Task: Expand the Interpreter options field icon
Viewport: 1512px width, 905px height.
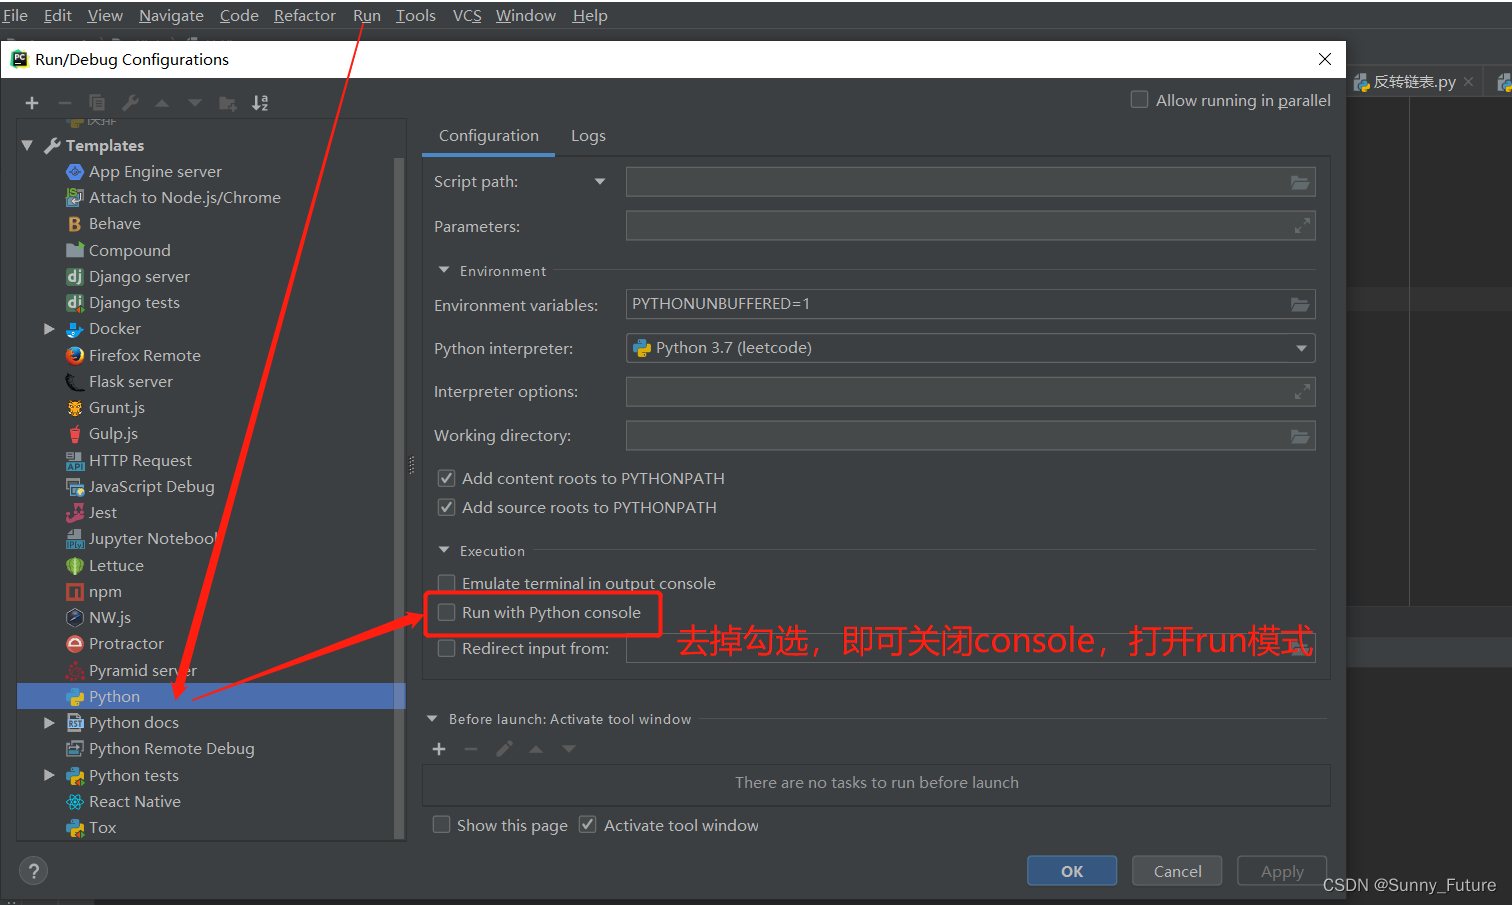Action: tap(1301, 392)
